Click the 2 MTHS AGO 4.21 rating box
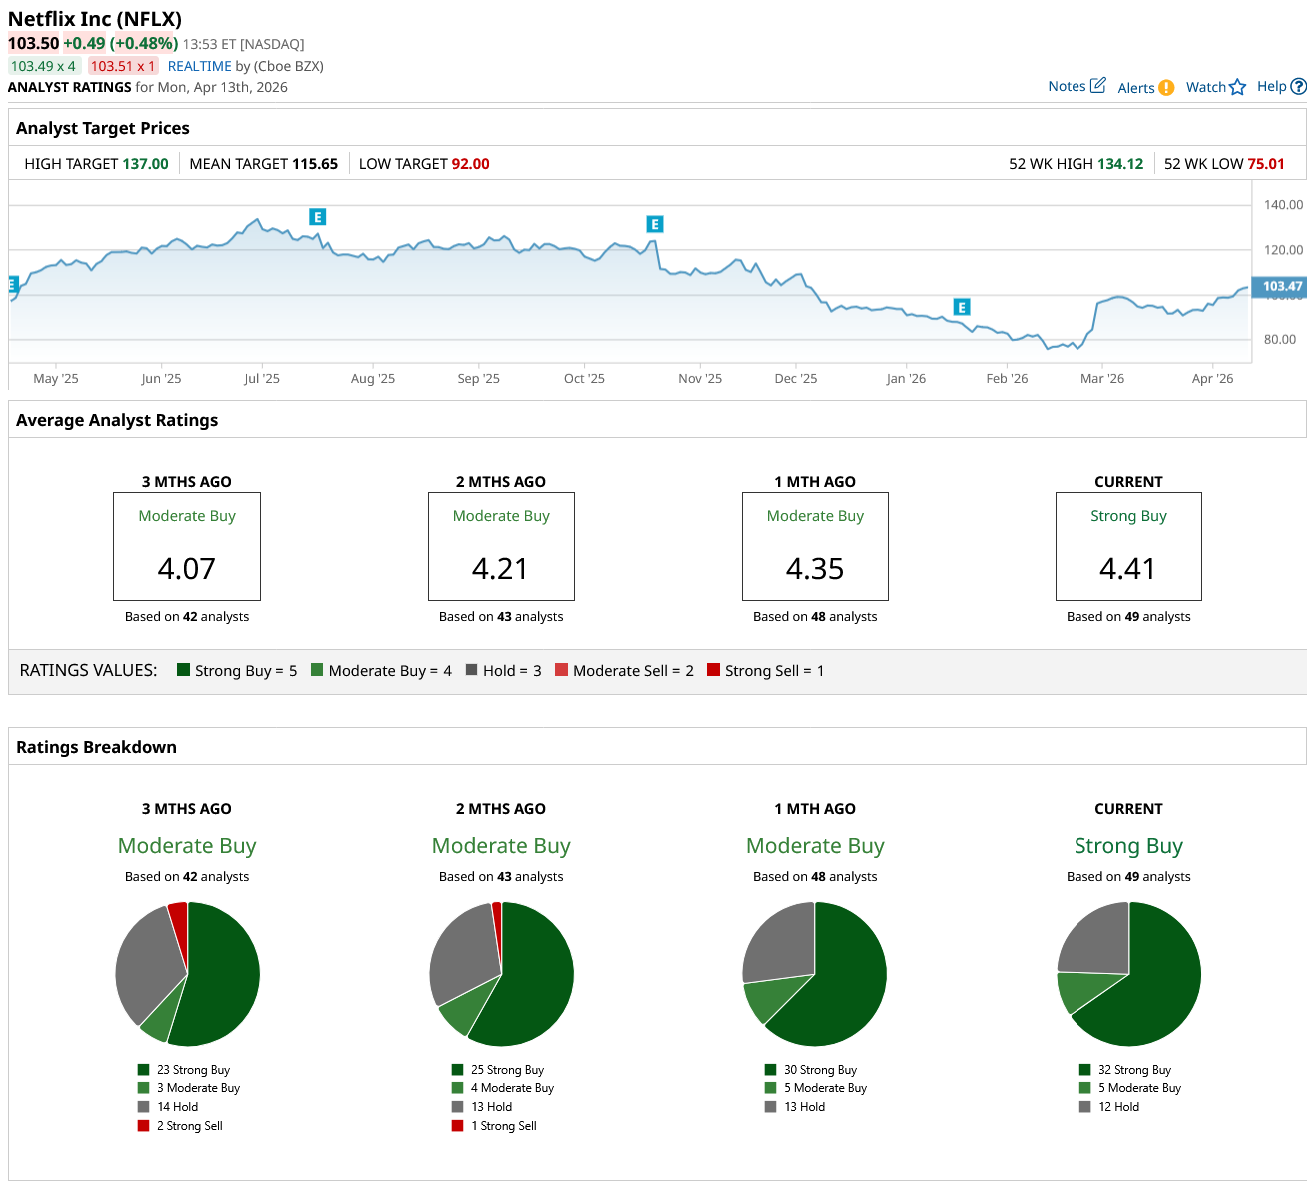This screenshot has width=1308, height=1182. pos(501,546)
